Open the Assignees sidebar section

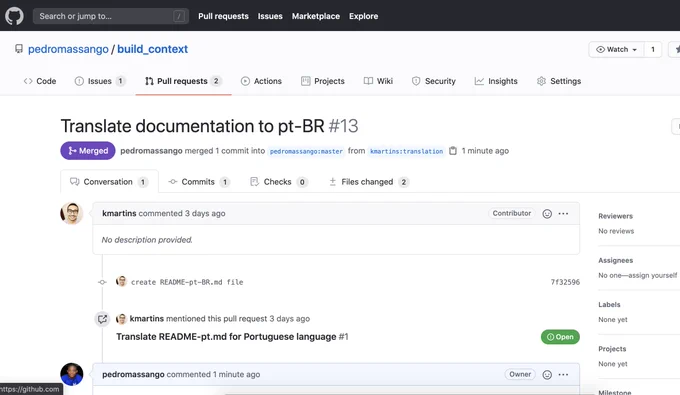click(615, 260)
